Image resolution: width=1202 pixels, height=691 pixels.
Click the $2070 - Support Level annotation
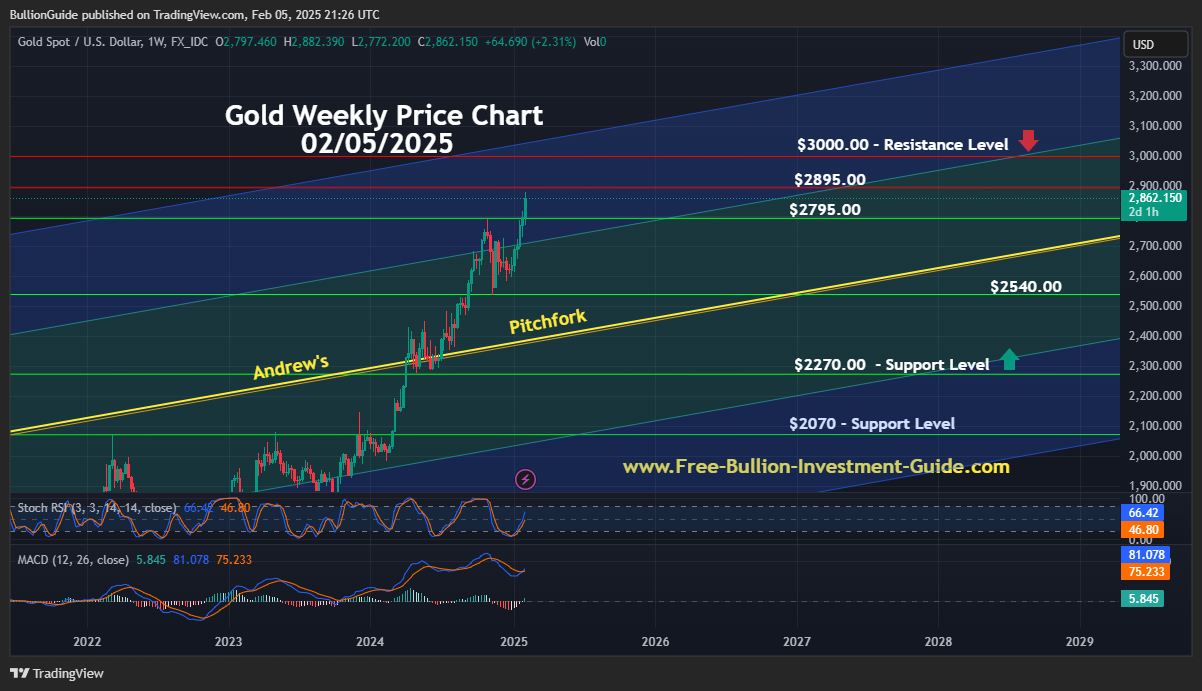coord(871,423)
